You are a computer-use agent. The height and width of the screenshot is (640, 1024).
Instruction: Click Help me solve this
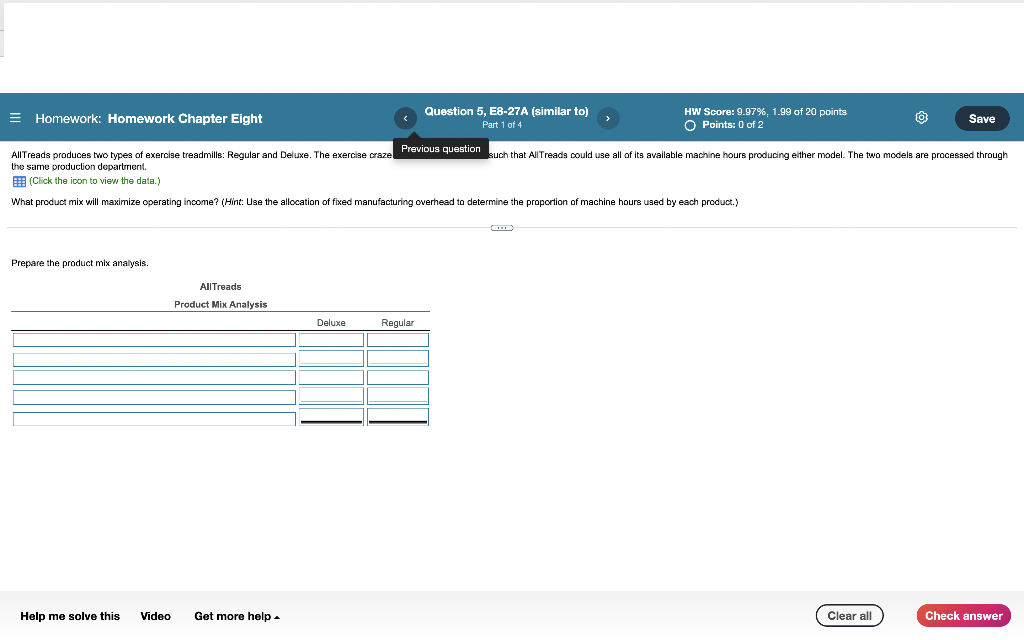[x=70, y=616]
